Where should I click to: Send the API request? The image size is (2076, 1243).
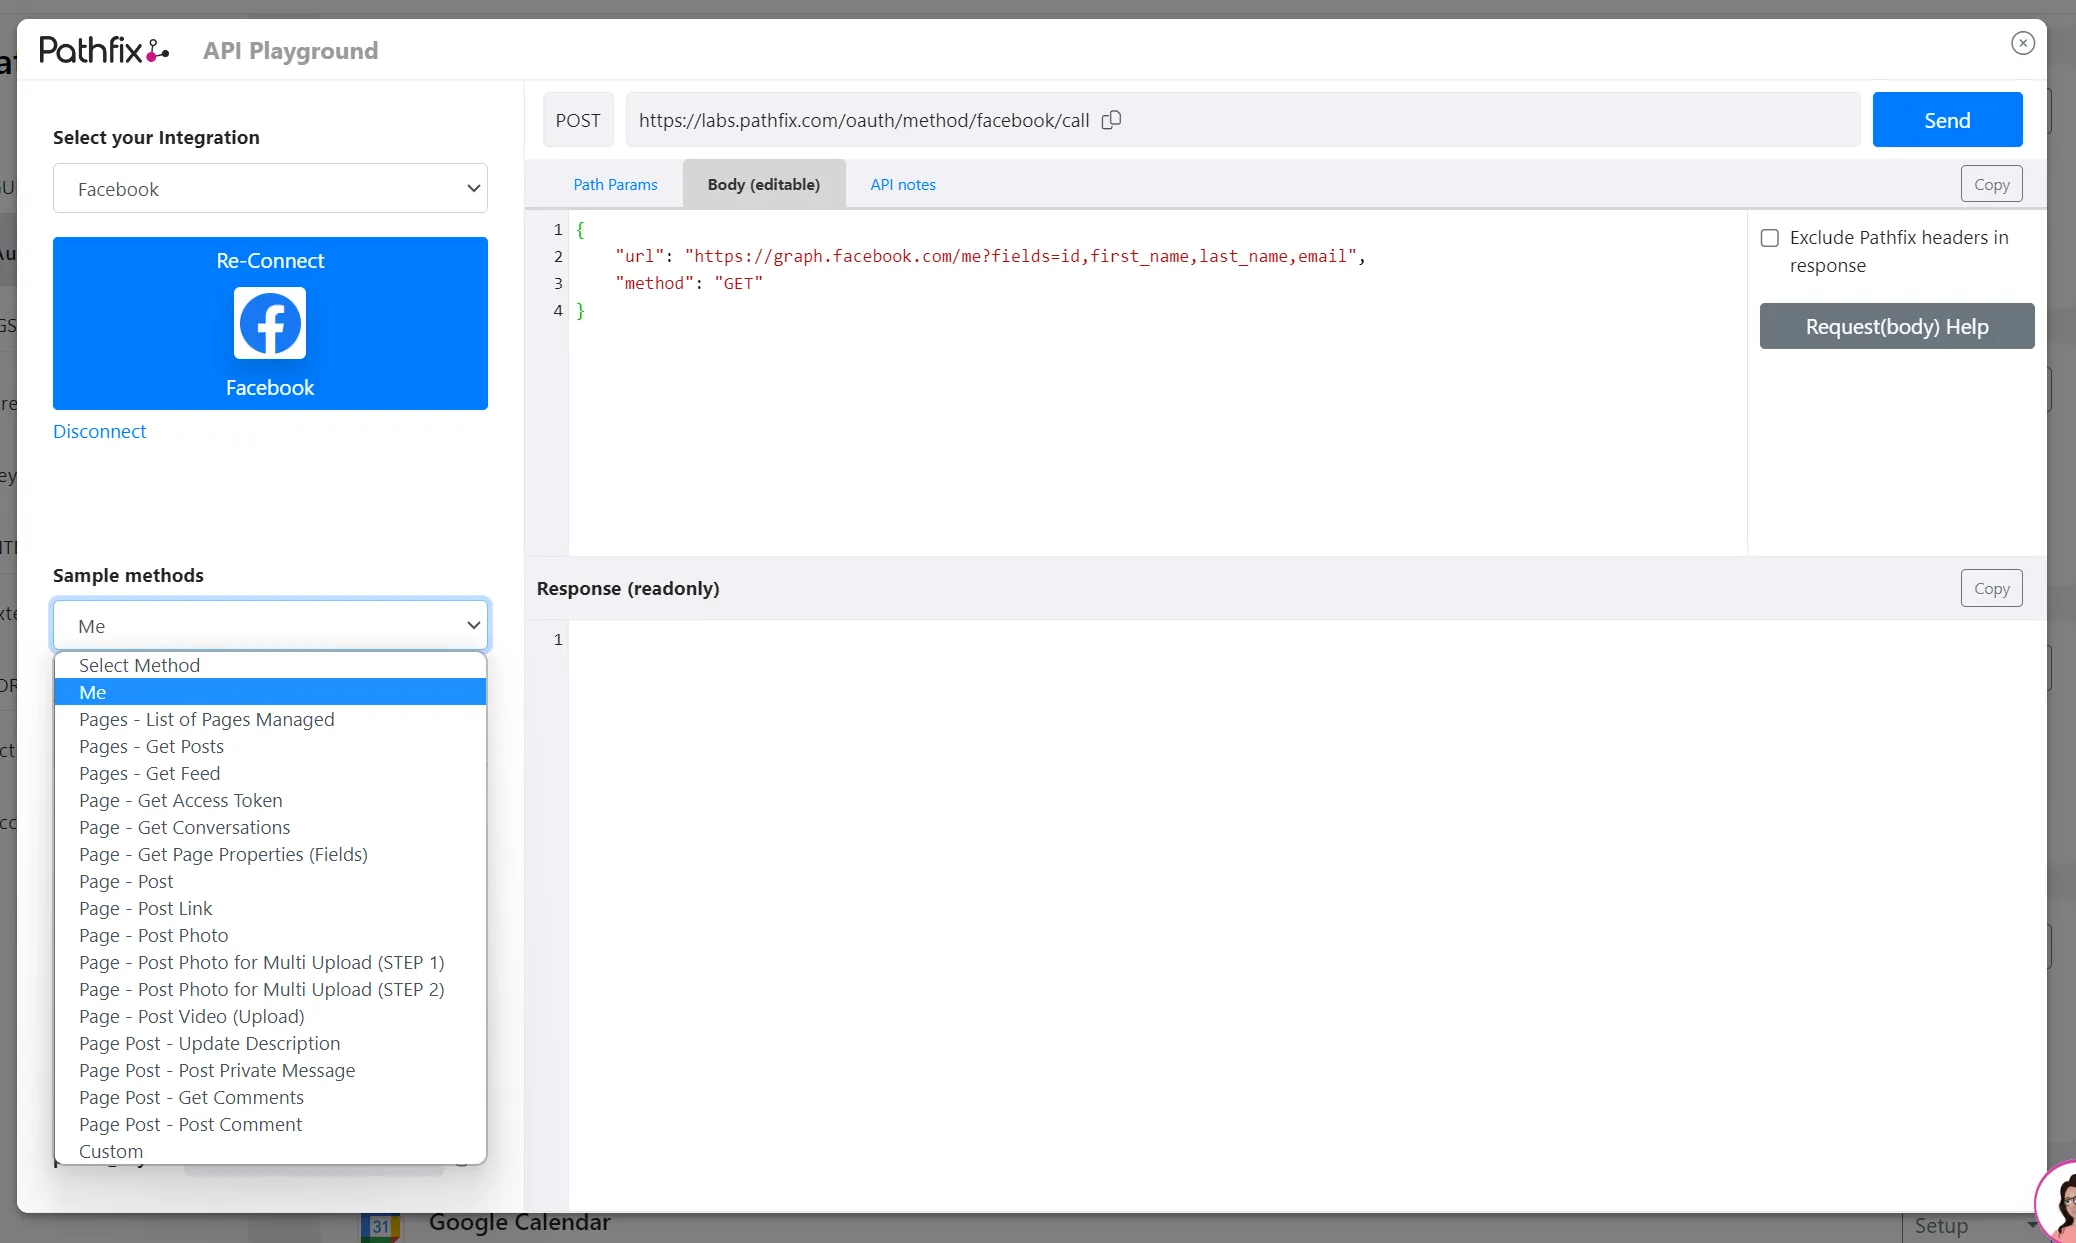coord(1947,120)
